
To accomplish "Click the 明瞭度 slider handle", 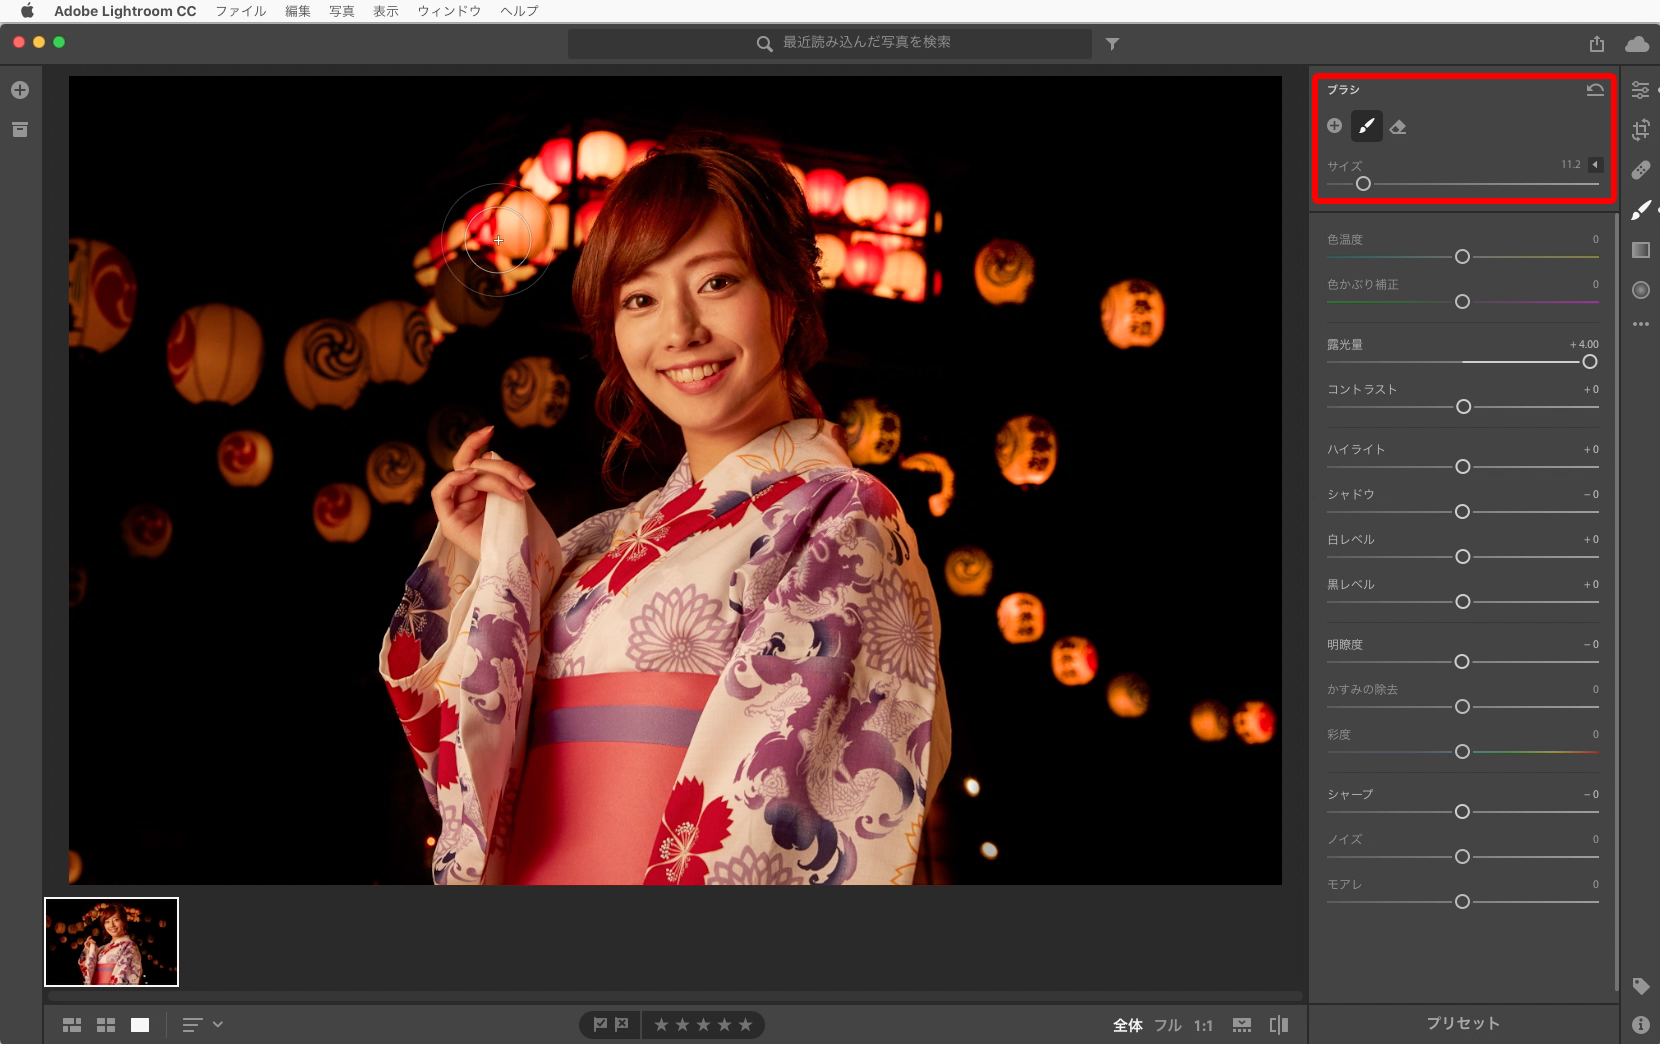I will pyautogui.click(x=1462, y=662).
